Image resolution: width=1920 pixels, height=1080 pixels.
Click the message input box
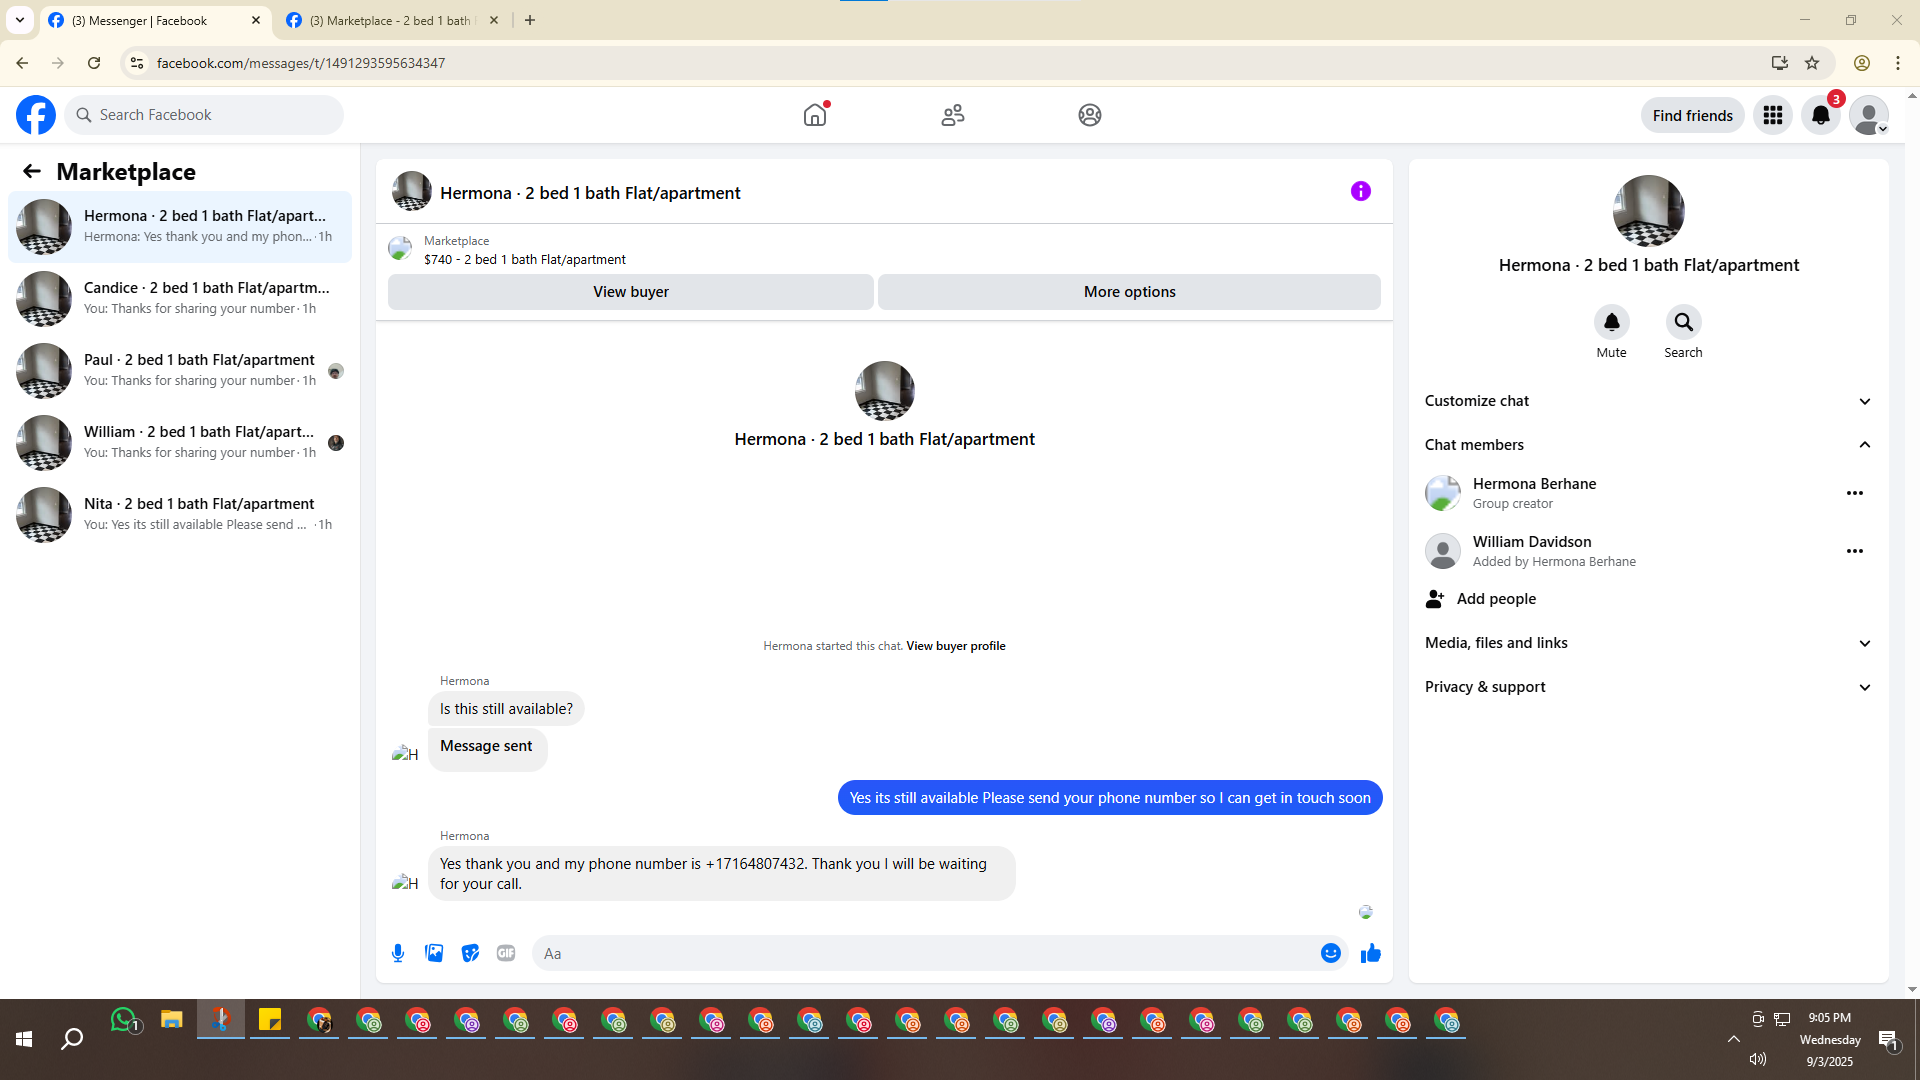coord(925,953)
